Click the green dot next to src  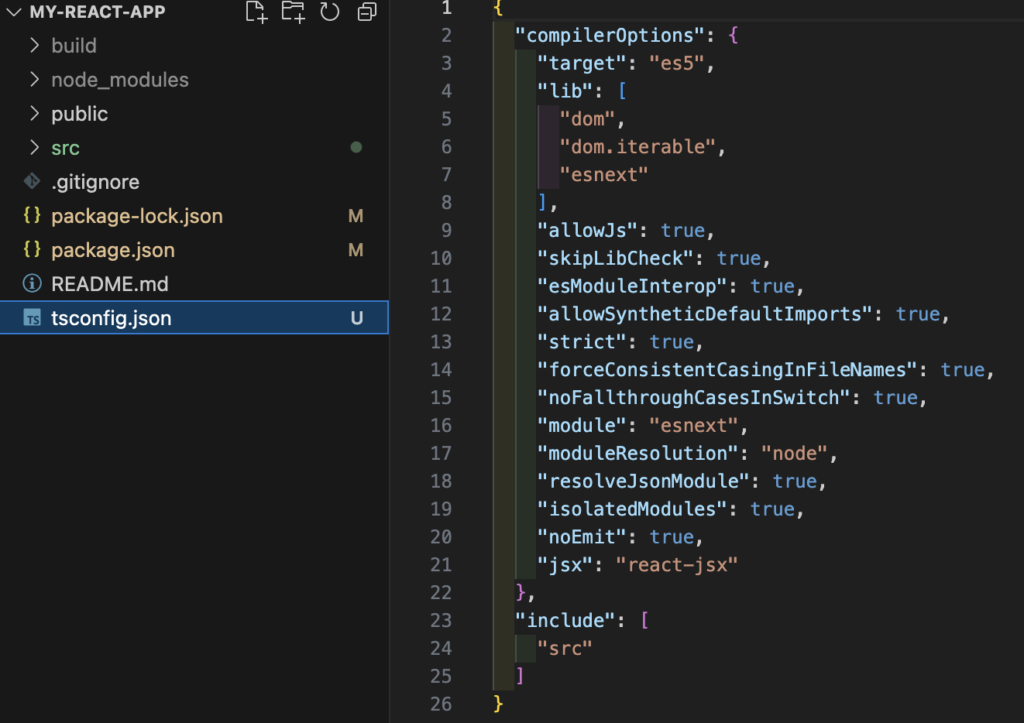(x=356, y=147)
